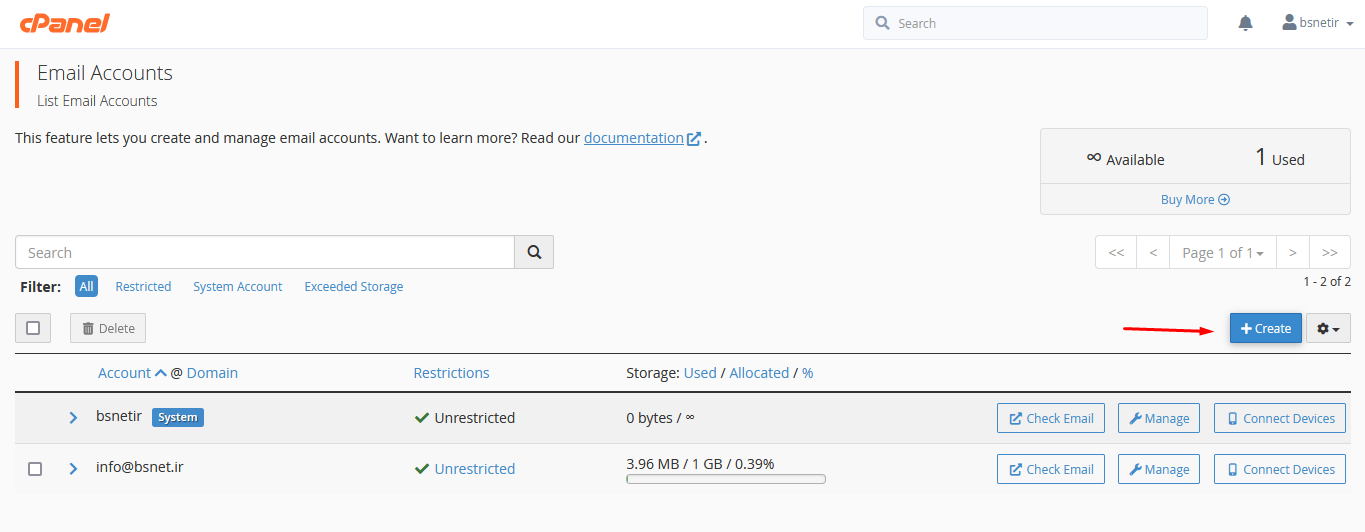The height and width of the screenshot is (532, 1365).
Task: Click the user avatar icon beside bsnetir
Action: tap(1289, 22)
